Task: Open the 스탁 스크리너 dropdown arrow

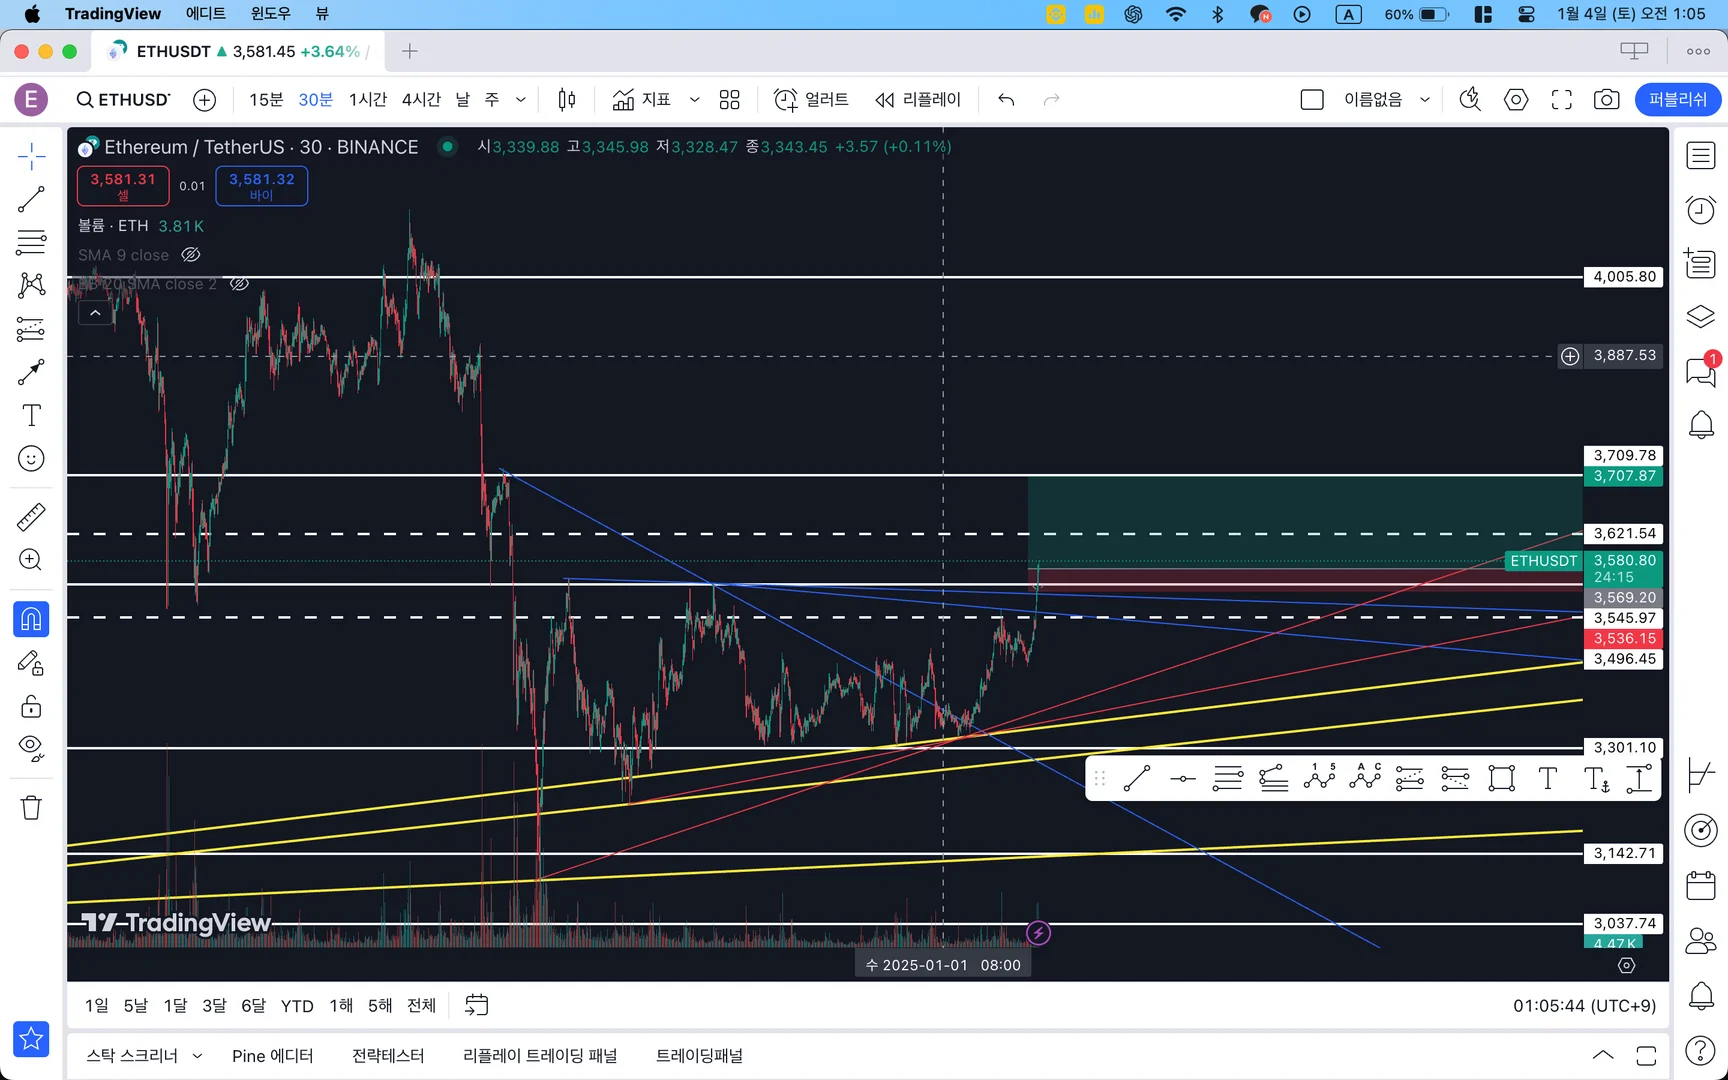Action: 197,1056
